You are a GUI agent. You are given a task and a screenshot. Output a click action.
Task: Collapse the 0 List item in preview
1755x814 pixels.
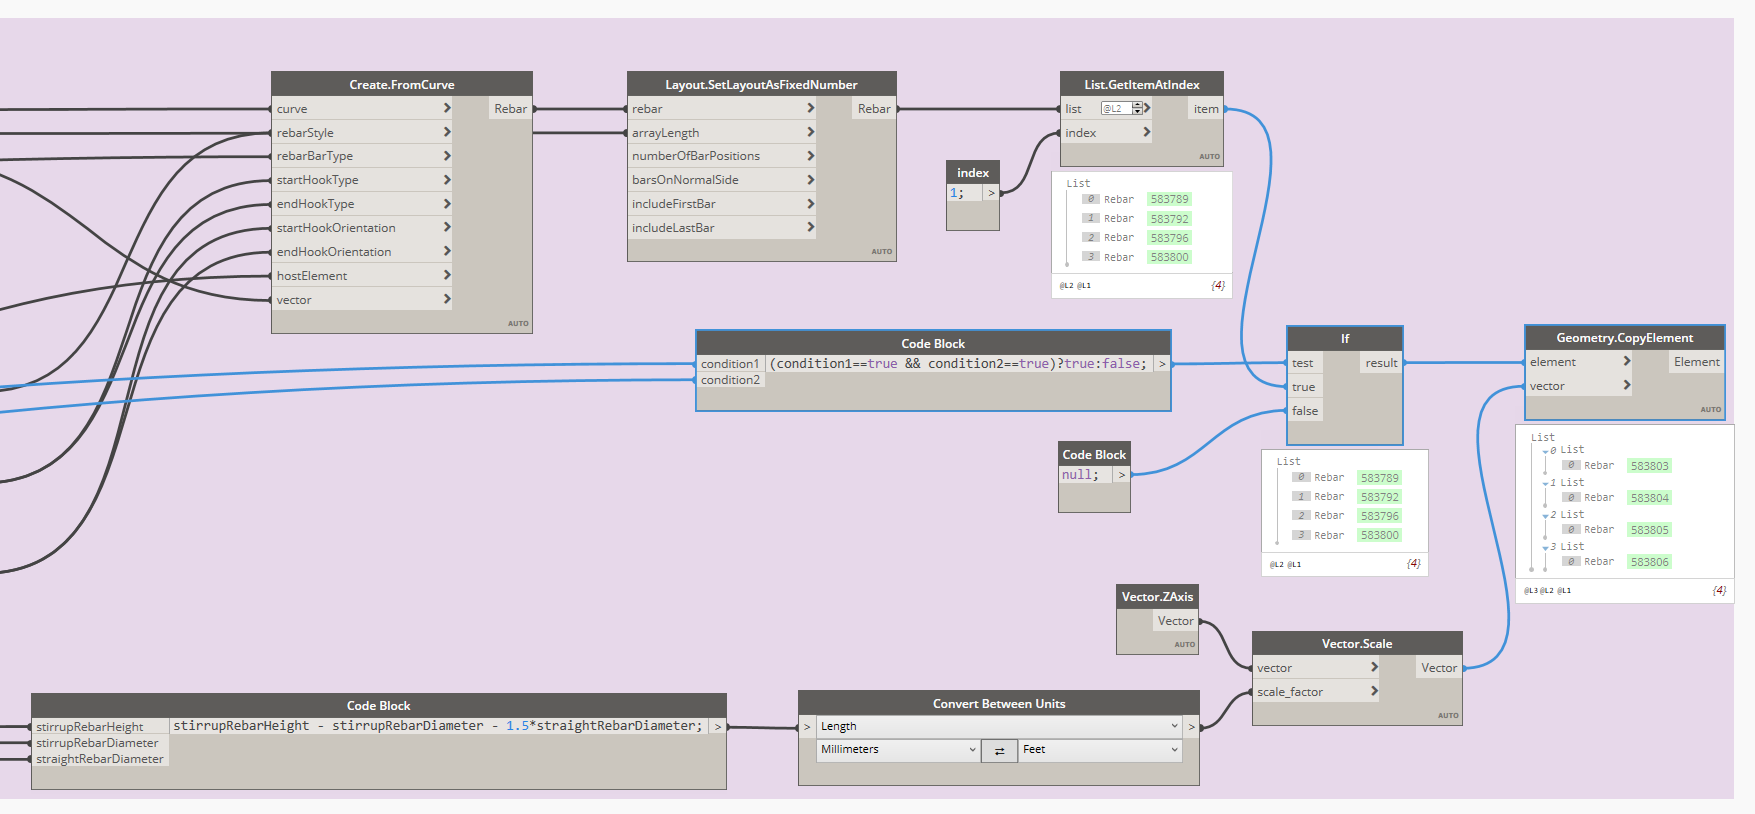coord(1545,451)
